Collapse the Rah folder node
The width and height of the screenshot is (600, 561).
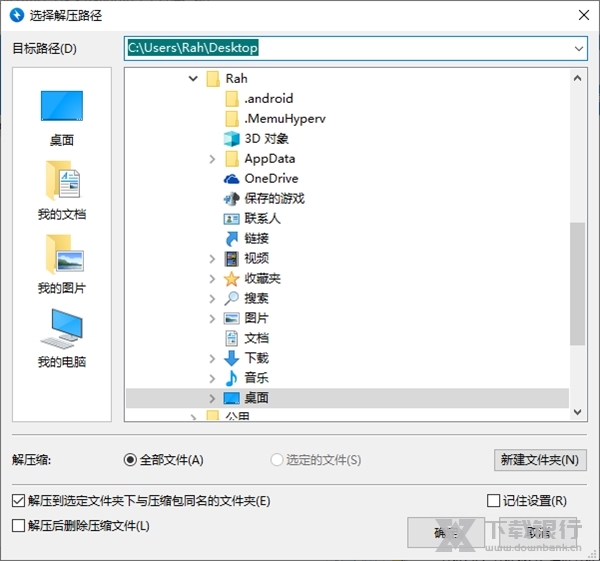point(193,79)
